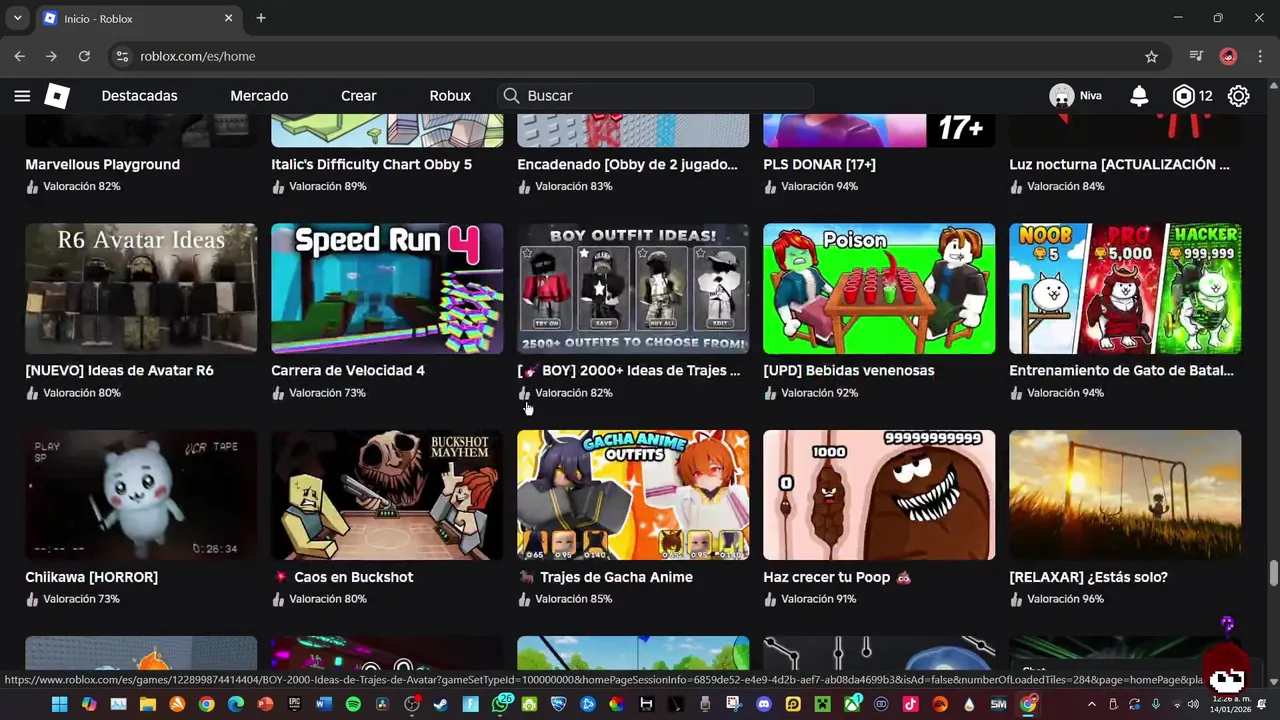Bookmark this page with the star icon
1280x720 pixels.
(x=1152, y=57)
